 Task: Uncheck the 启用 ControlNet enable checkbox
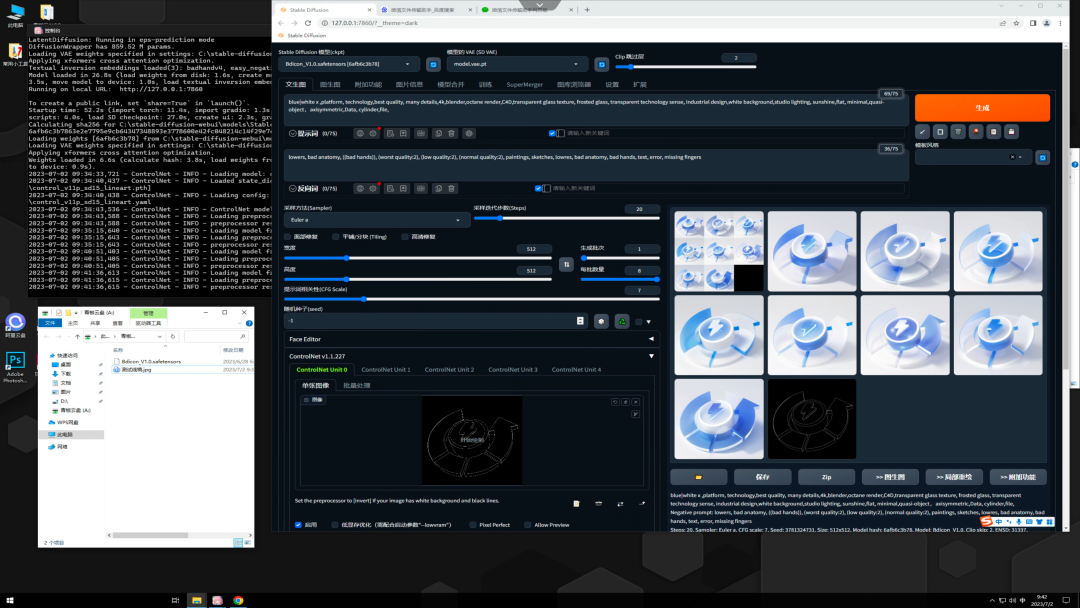click(298, 525)
